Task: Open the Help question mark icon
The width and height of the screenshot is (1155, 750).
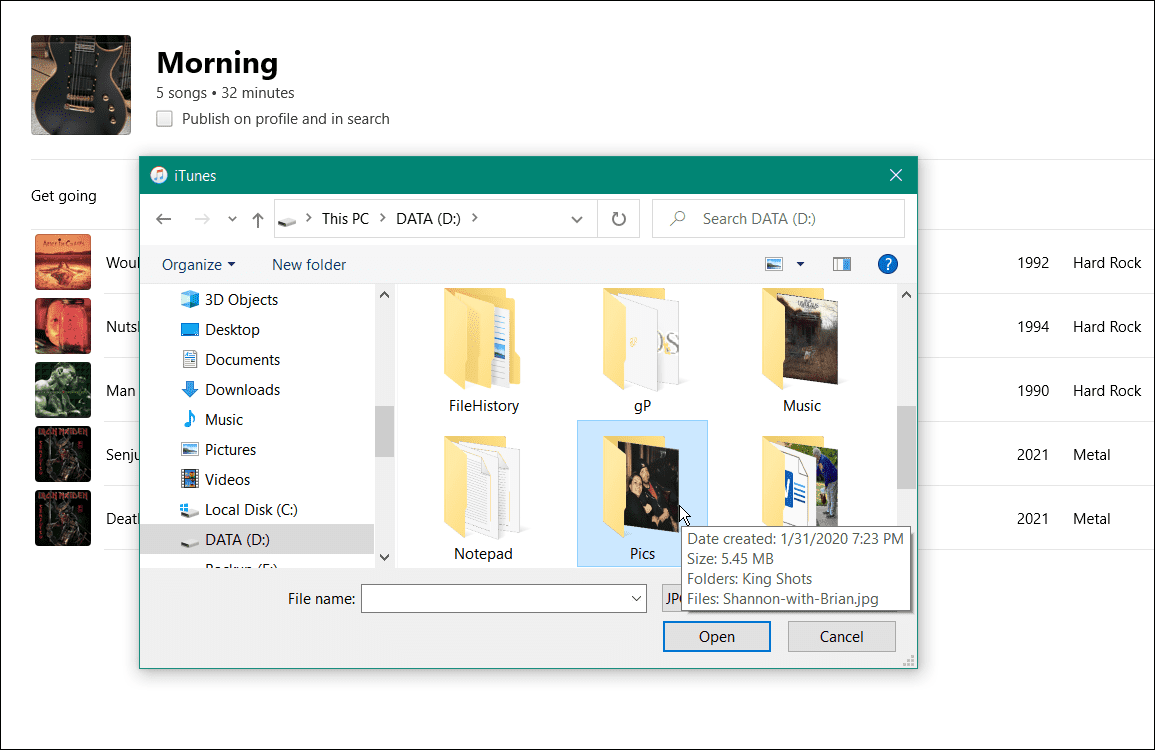Action: click(887, 264)
